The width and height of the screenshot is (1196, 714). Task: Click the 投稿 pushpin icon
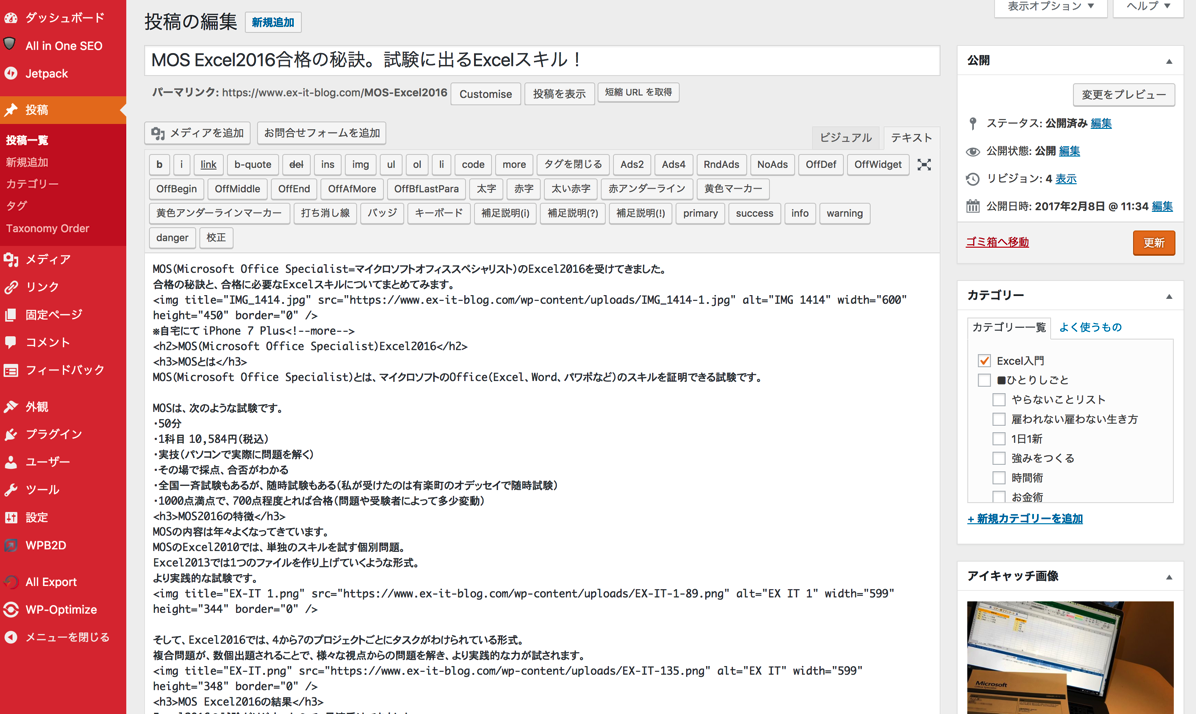11,110
